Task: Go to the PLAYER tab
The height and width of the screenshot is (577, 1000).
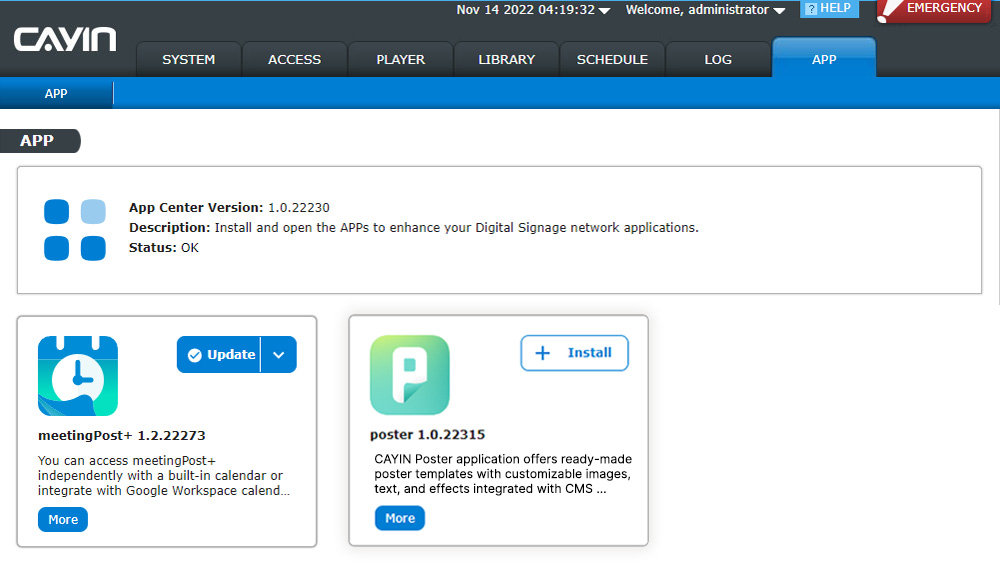Action: click(401, 59)
